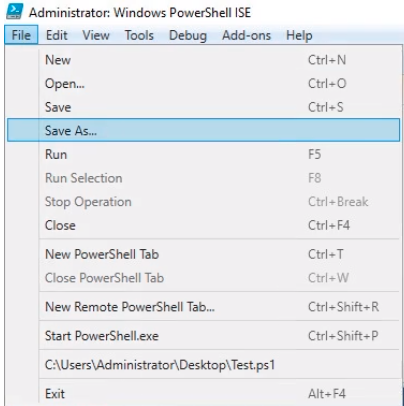The height and width of the screenshot is (406, 404).
Task: Click the PowerShell ISE title bar icon
Action: click(x=15, y=12)
